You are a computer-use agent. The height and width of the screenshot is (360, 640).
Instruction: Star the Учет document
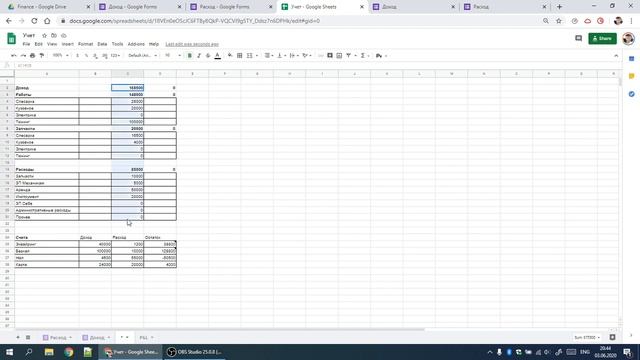(x=44, y=36)
